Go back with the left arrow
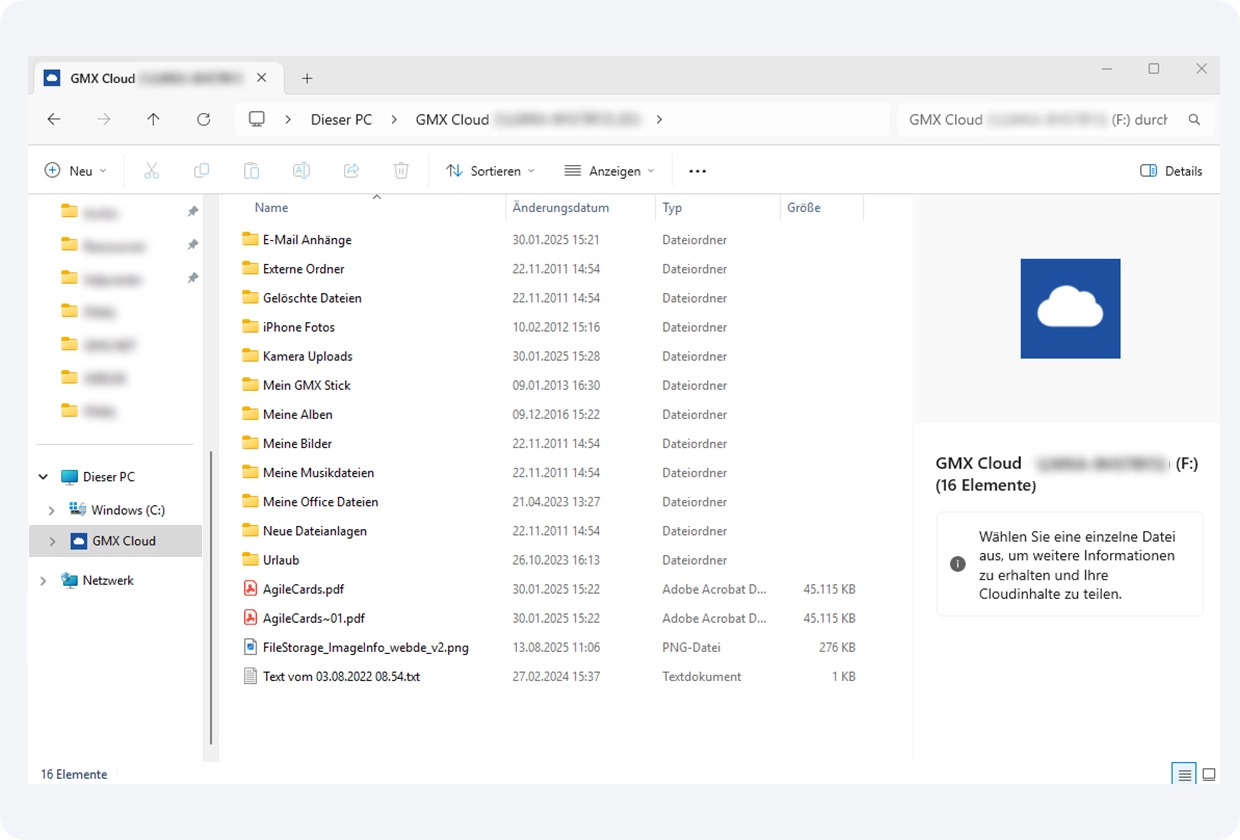 point(54,119)
